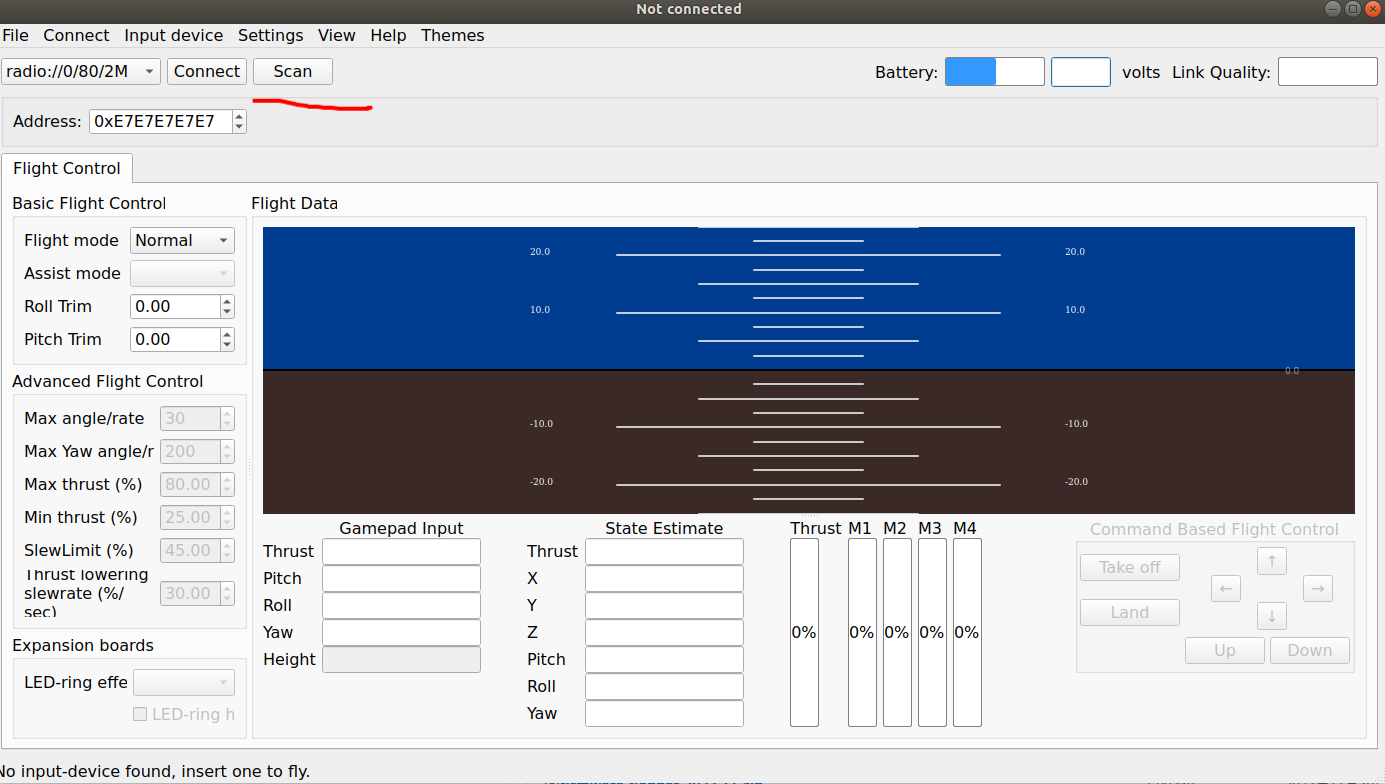The height and width of the screenshot is (784, 1385).
Task: Click the Scan button
Action: [x=292, y=71]
